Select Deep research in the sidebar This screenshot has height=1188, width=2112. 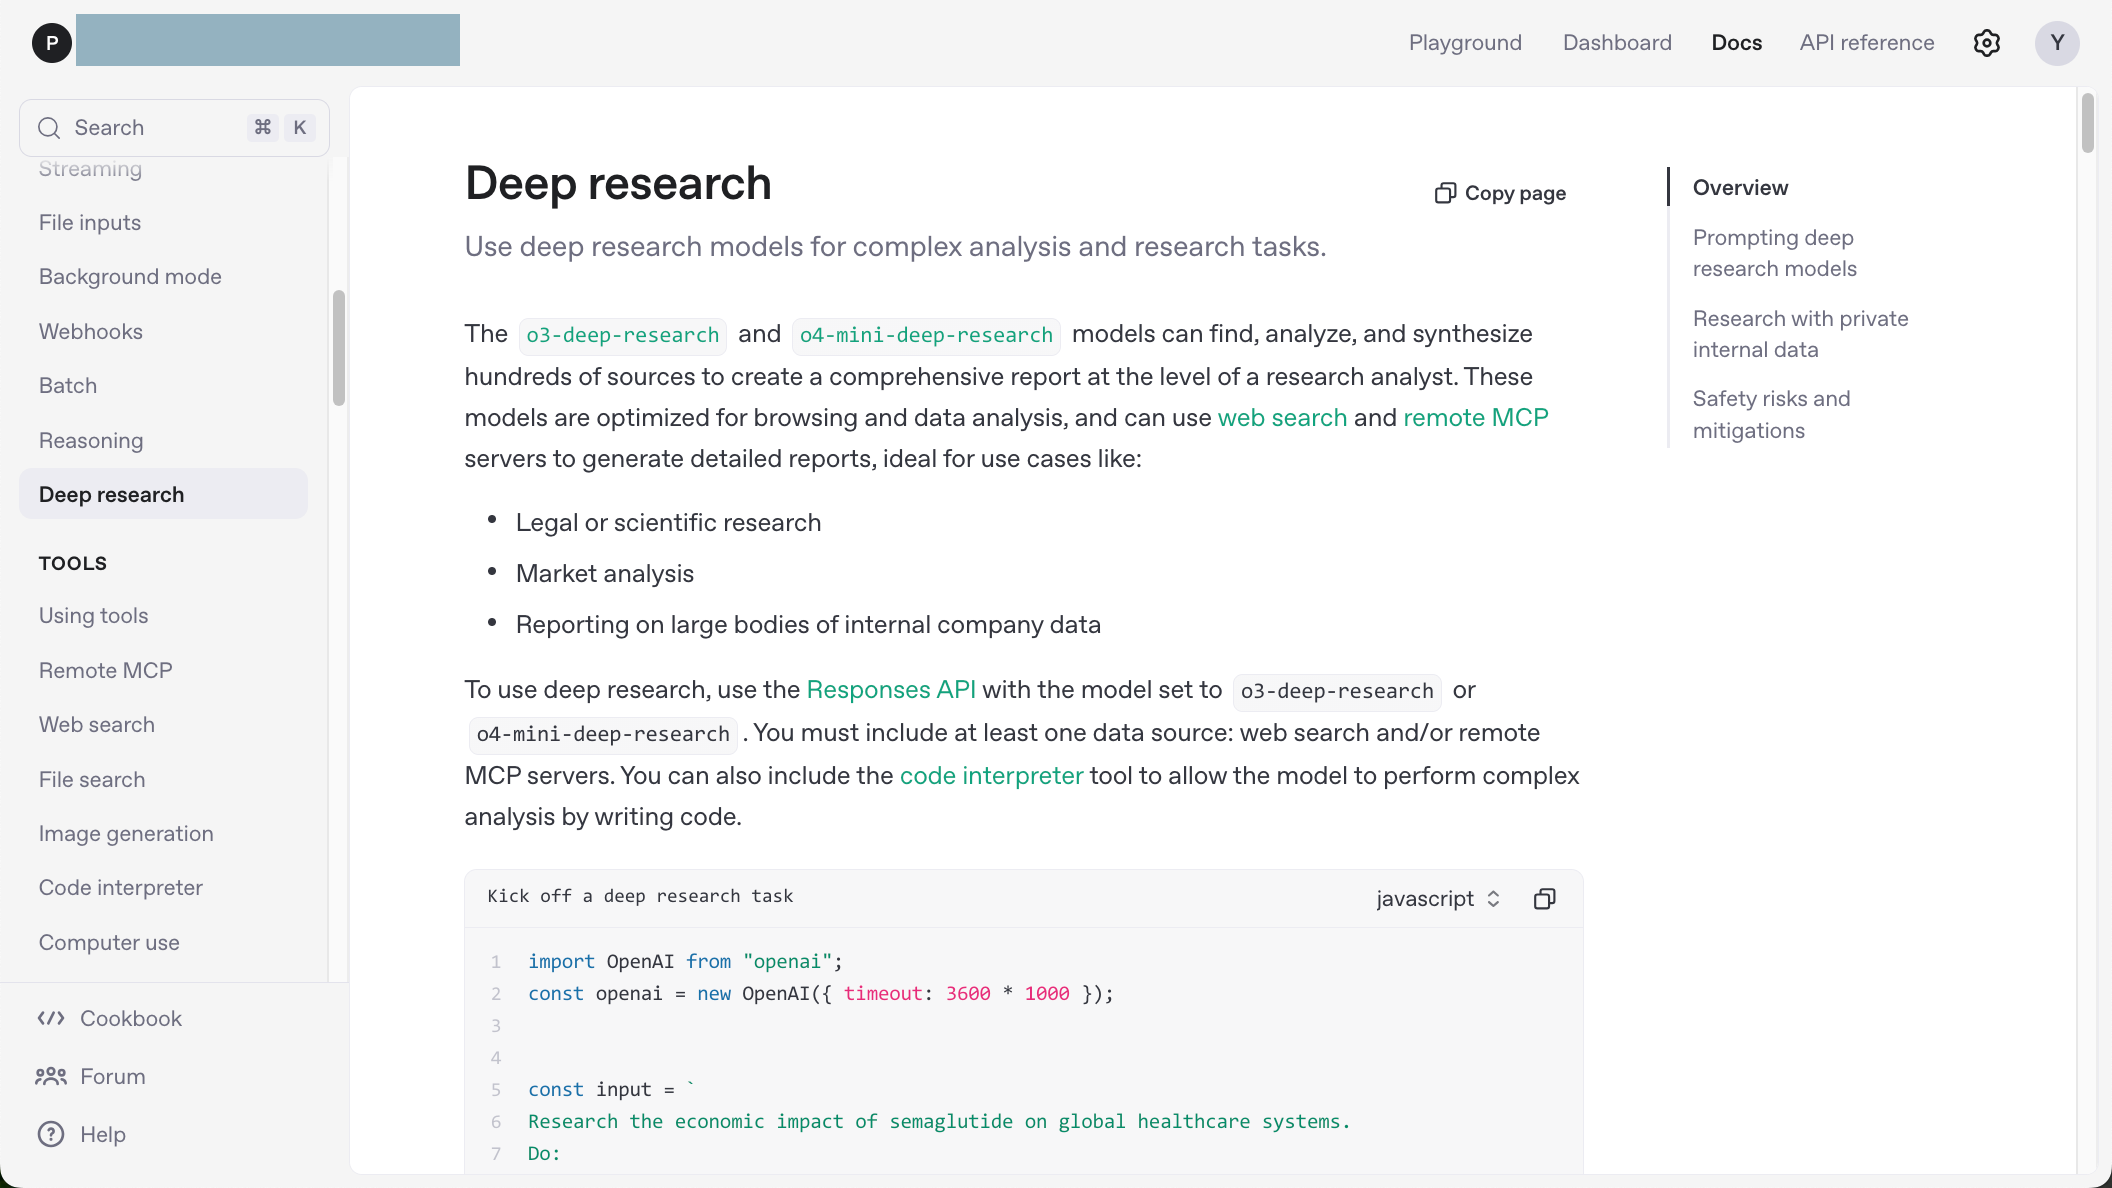111,494
